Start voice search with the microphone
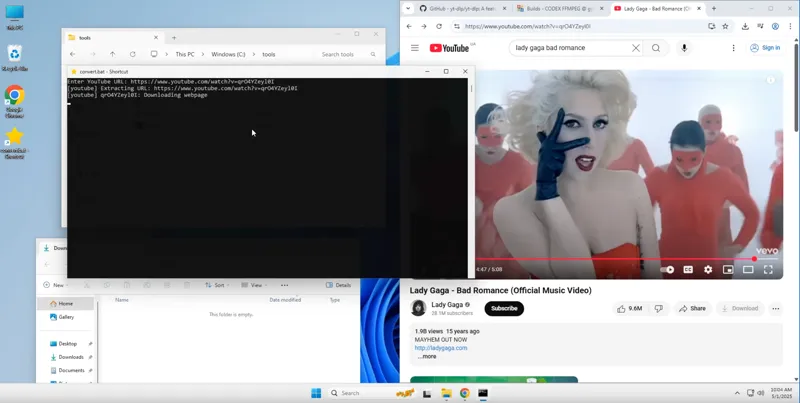This screenshot has height=403, width=800. coord(684,48)
